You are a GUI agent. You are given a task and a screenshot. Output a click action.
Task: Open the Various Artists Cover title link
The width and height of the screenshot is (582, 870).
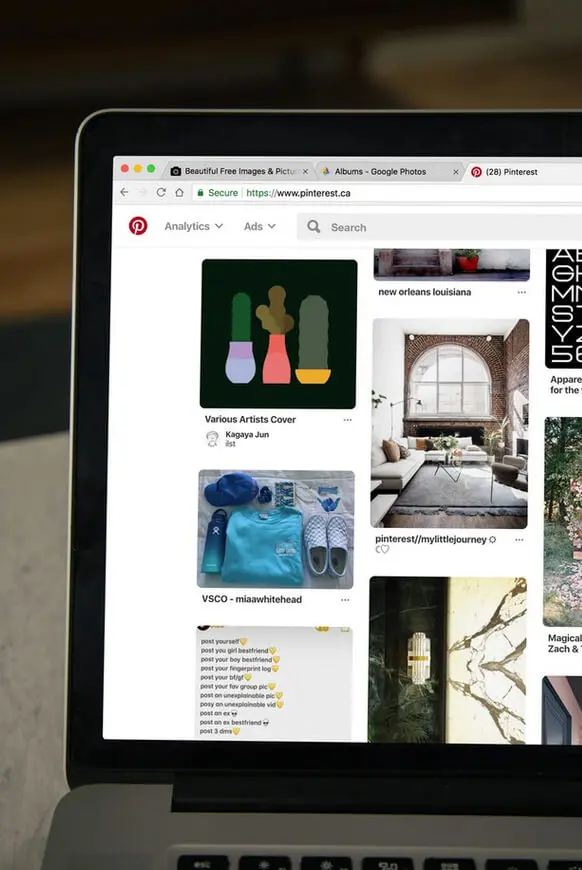tap(250, 419)
